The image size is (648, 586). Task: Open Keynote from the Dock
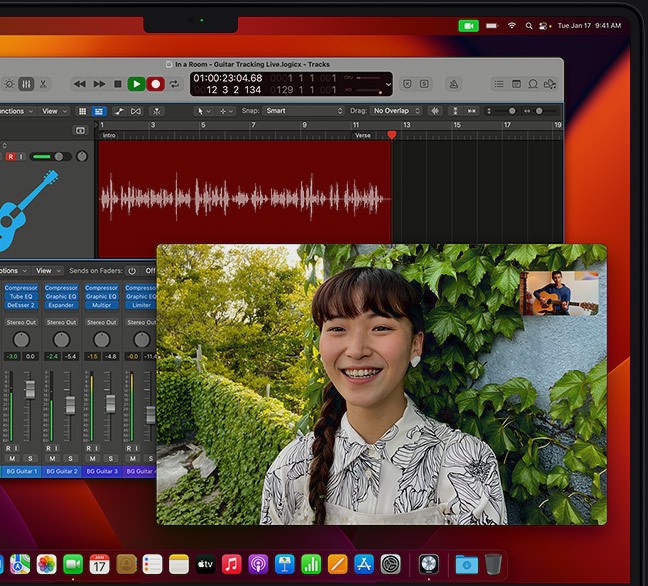[284, 564]
